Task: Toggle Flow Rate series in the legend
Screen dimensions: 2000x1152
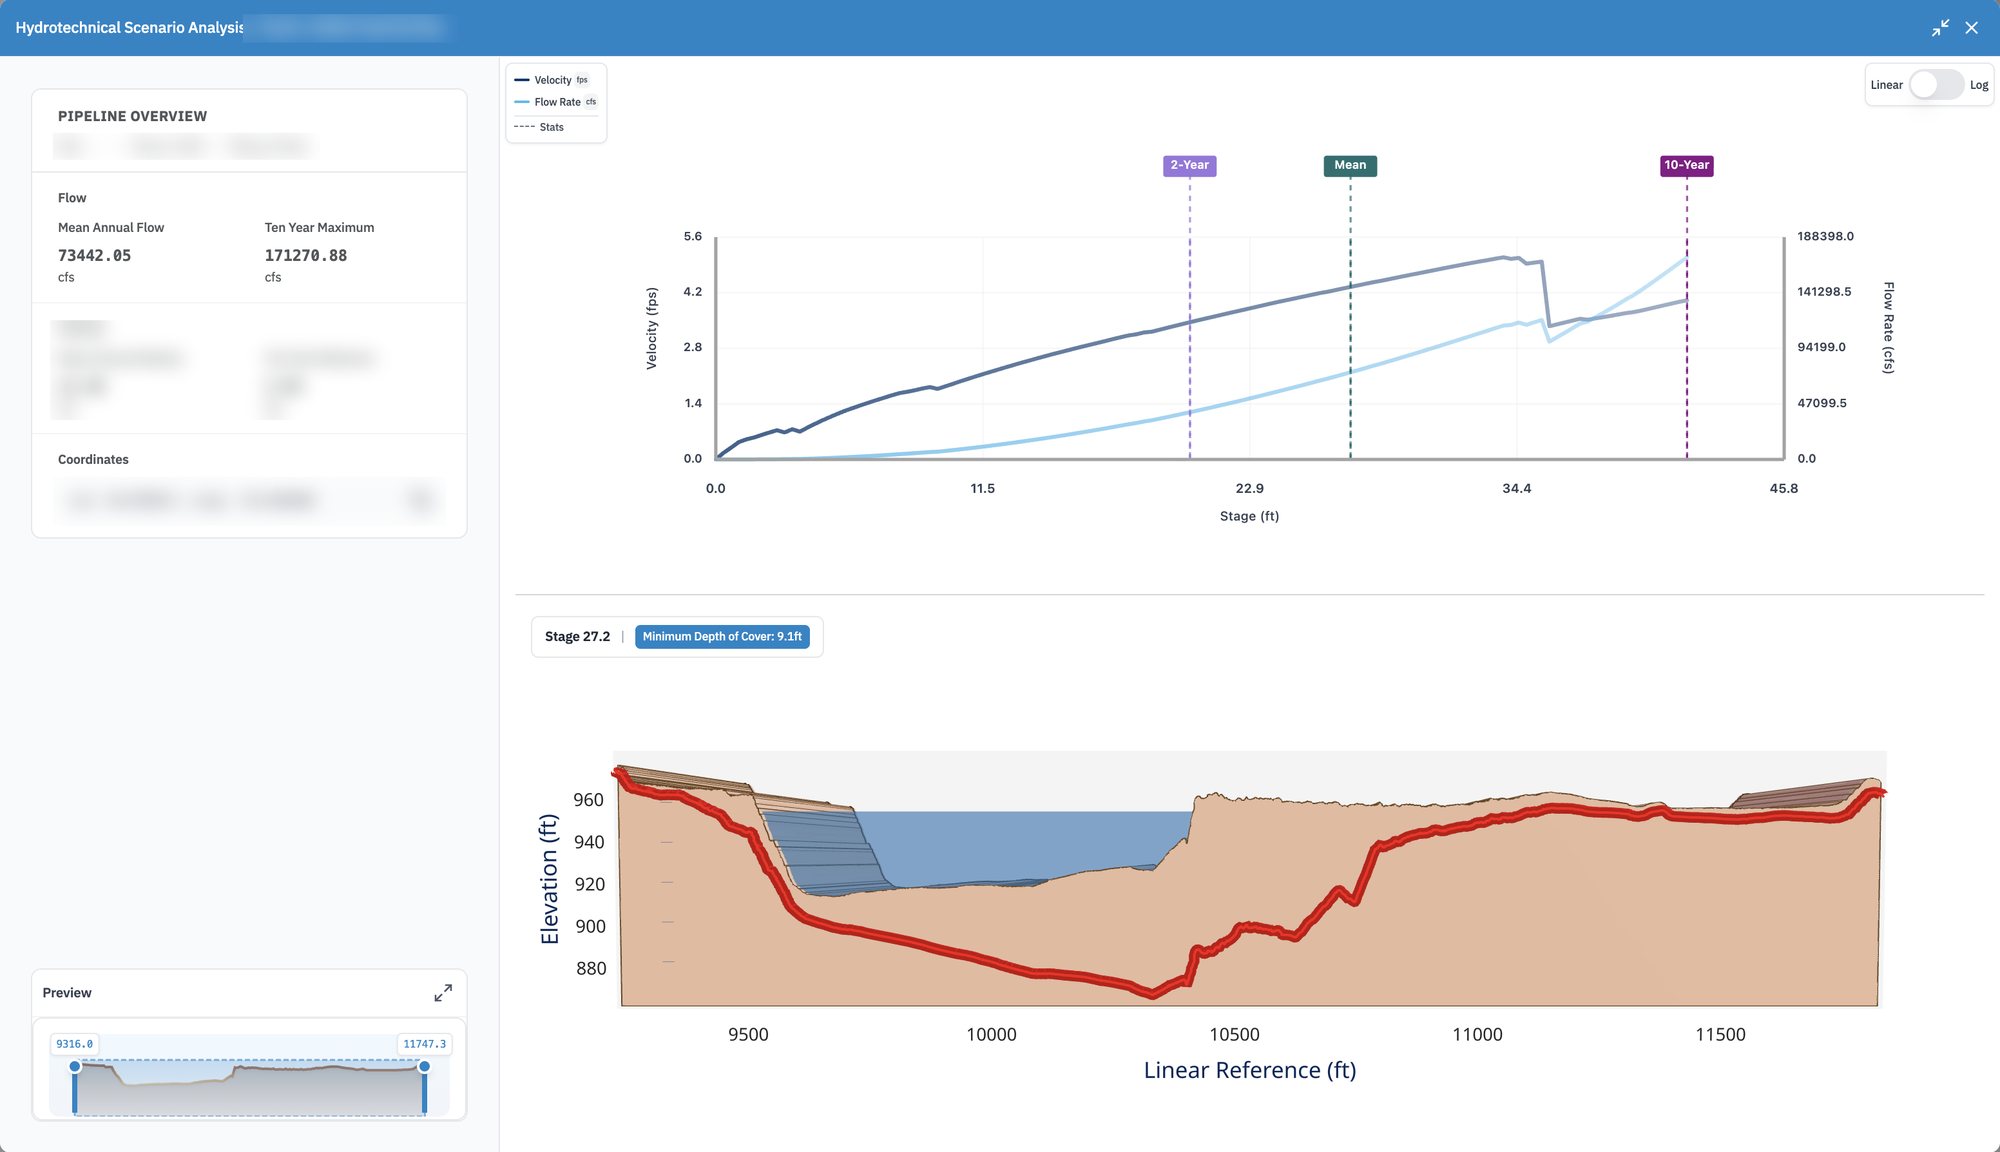Action: [556, 102]
